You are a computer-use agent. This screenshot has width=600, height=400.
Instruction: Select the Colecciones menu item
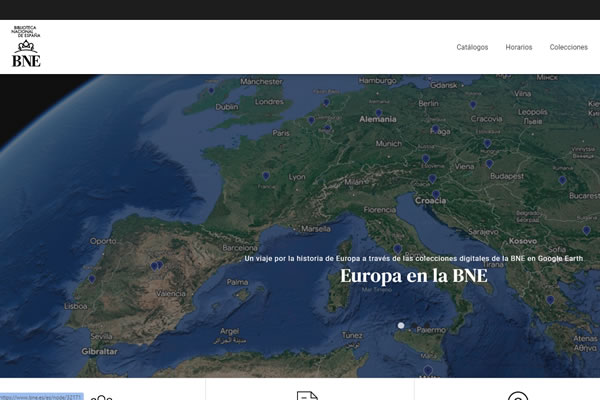point(569,47)
